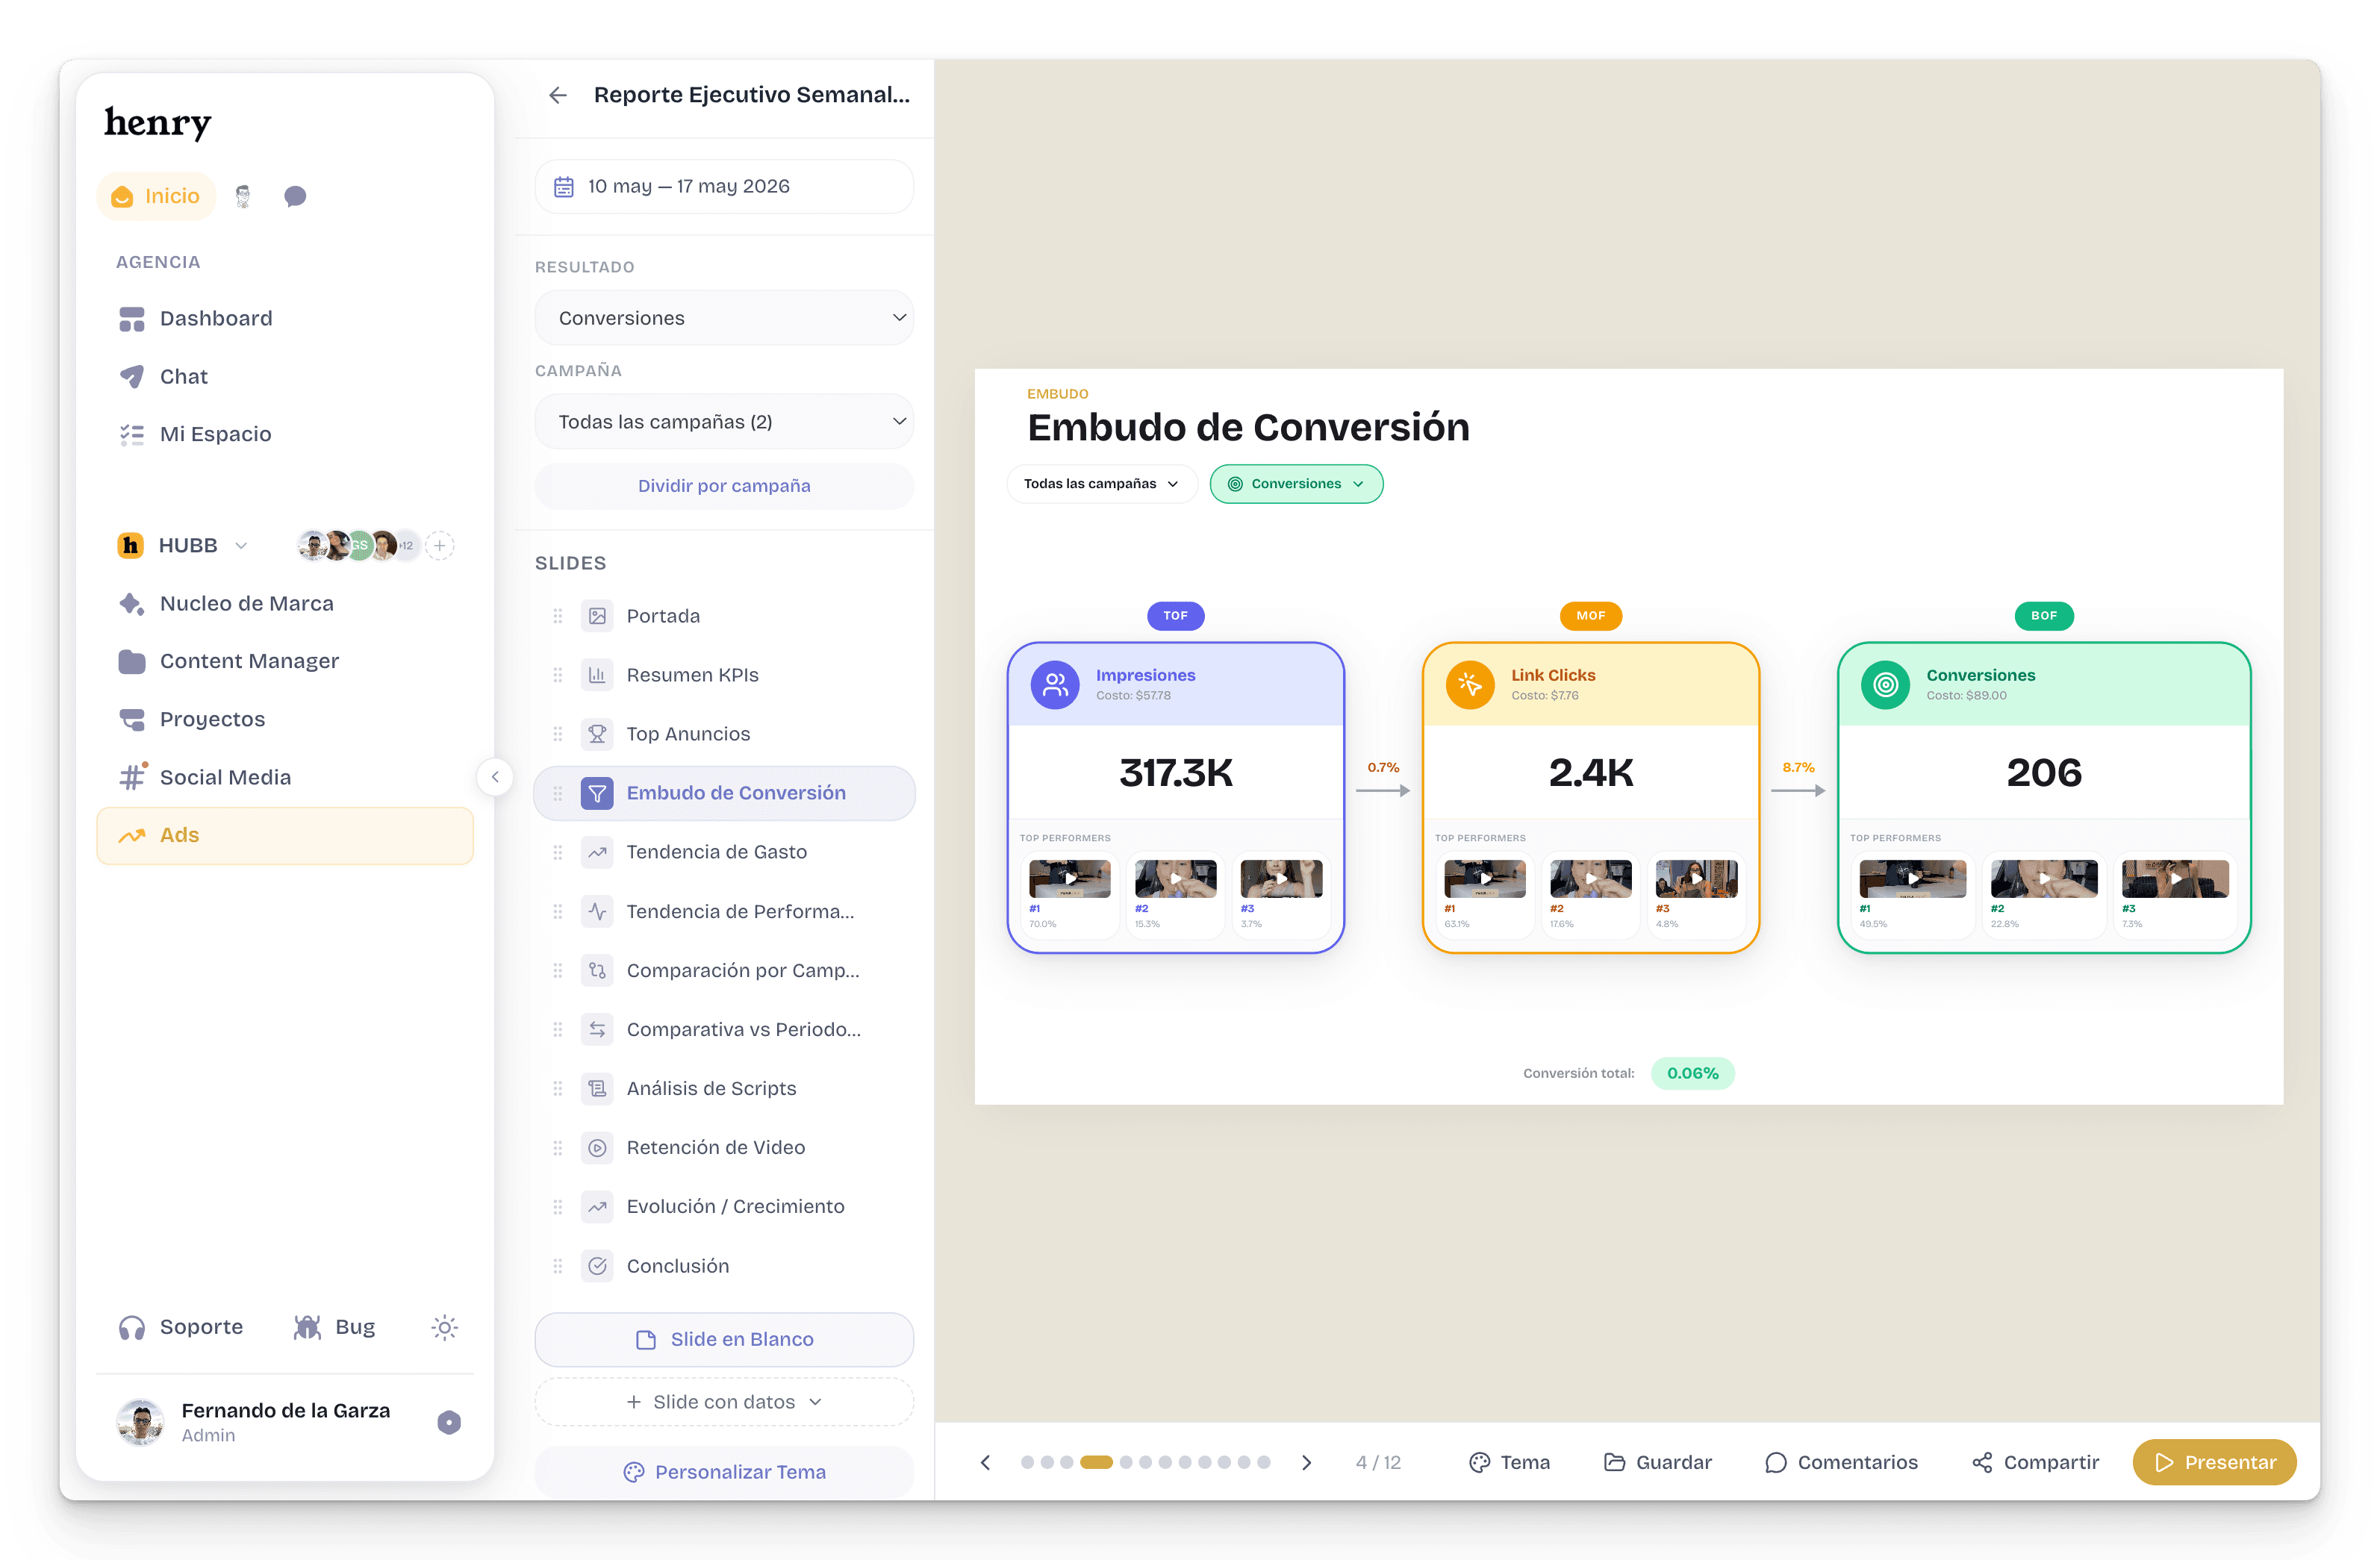Click the Soporte headset icon

(132, 1327)
